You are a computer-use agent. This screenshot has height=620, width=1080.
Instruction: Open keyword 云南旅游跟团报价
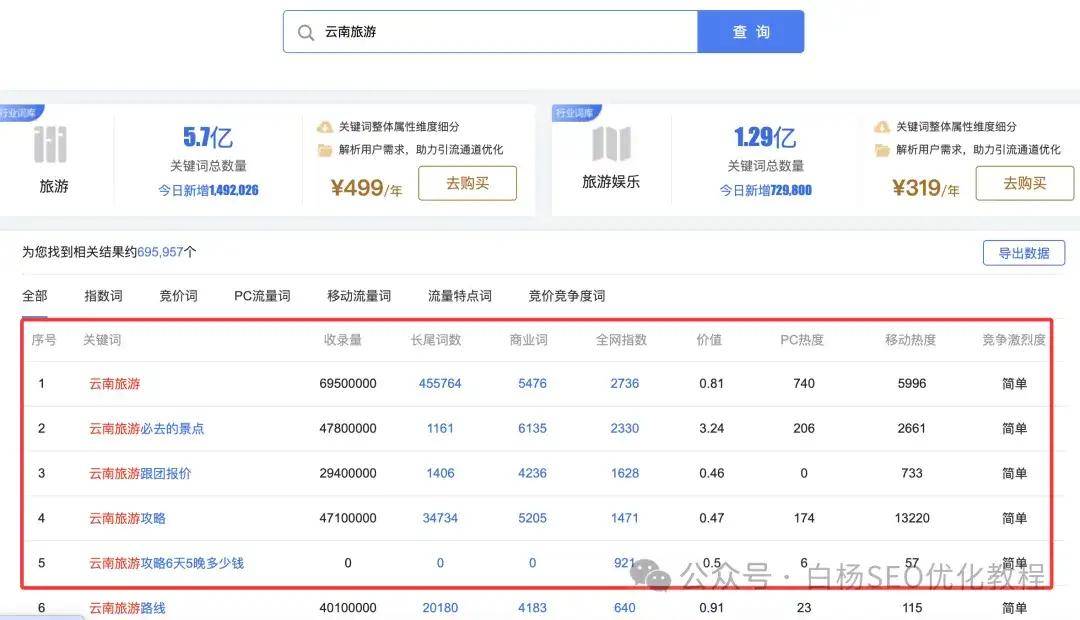coord(140,473)
